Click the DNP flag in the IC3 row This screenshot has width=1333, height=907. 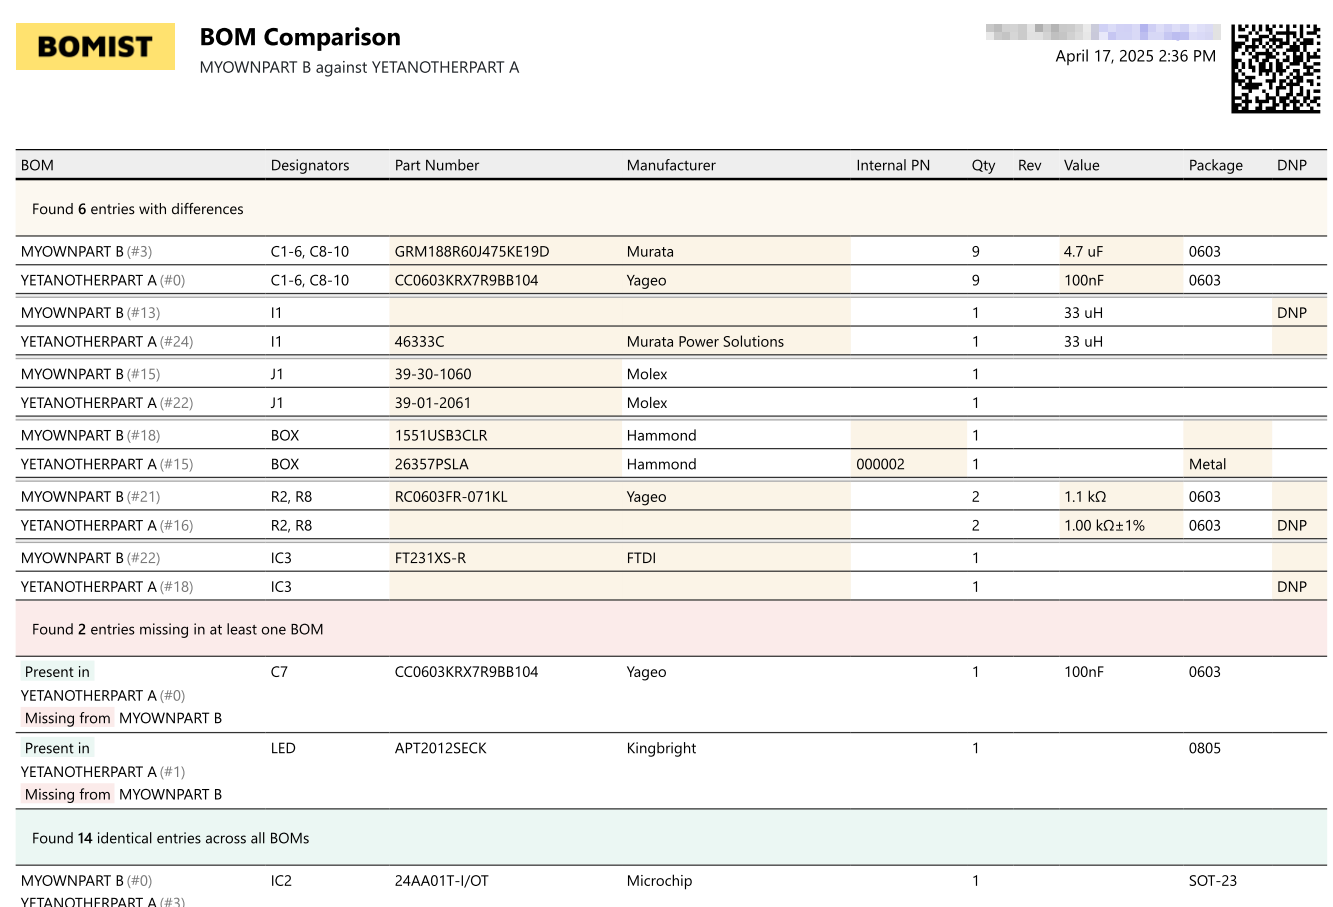click(x=1291, y=587)
